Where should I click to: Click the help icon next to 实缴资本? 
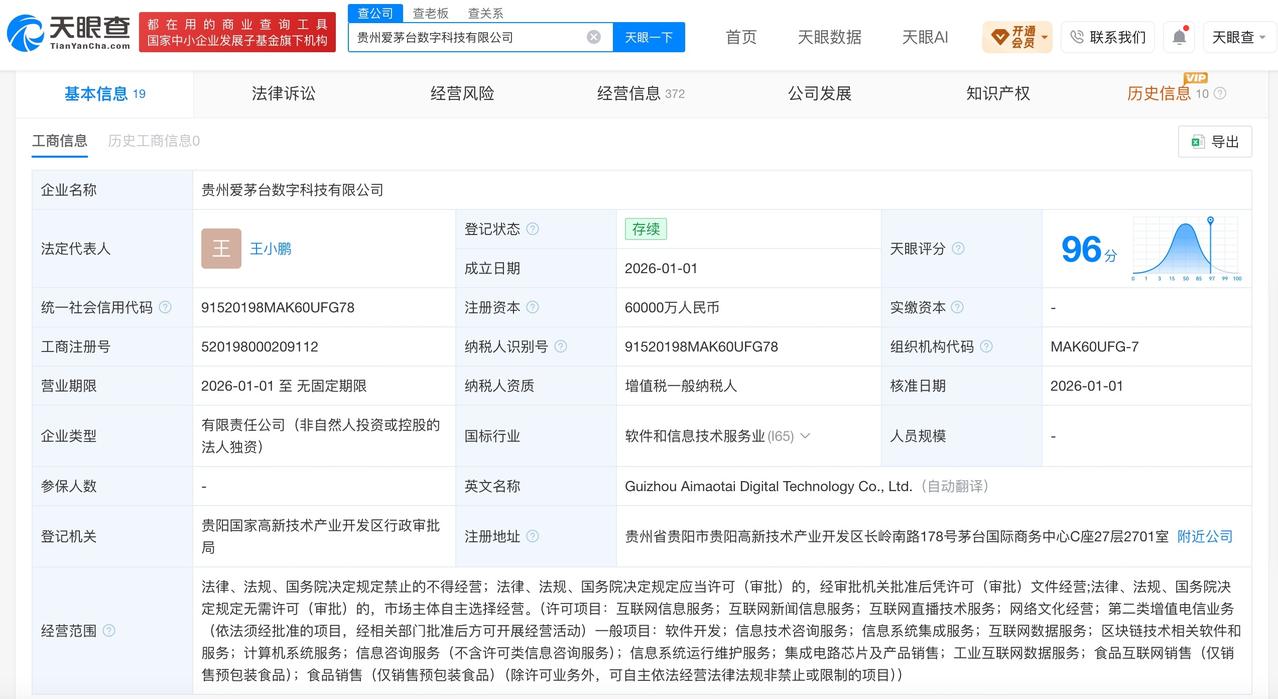(957, 307)
